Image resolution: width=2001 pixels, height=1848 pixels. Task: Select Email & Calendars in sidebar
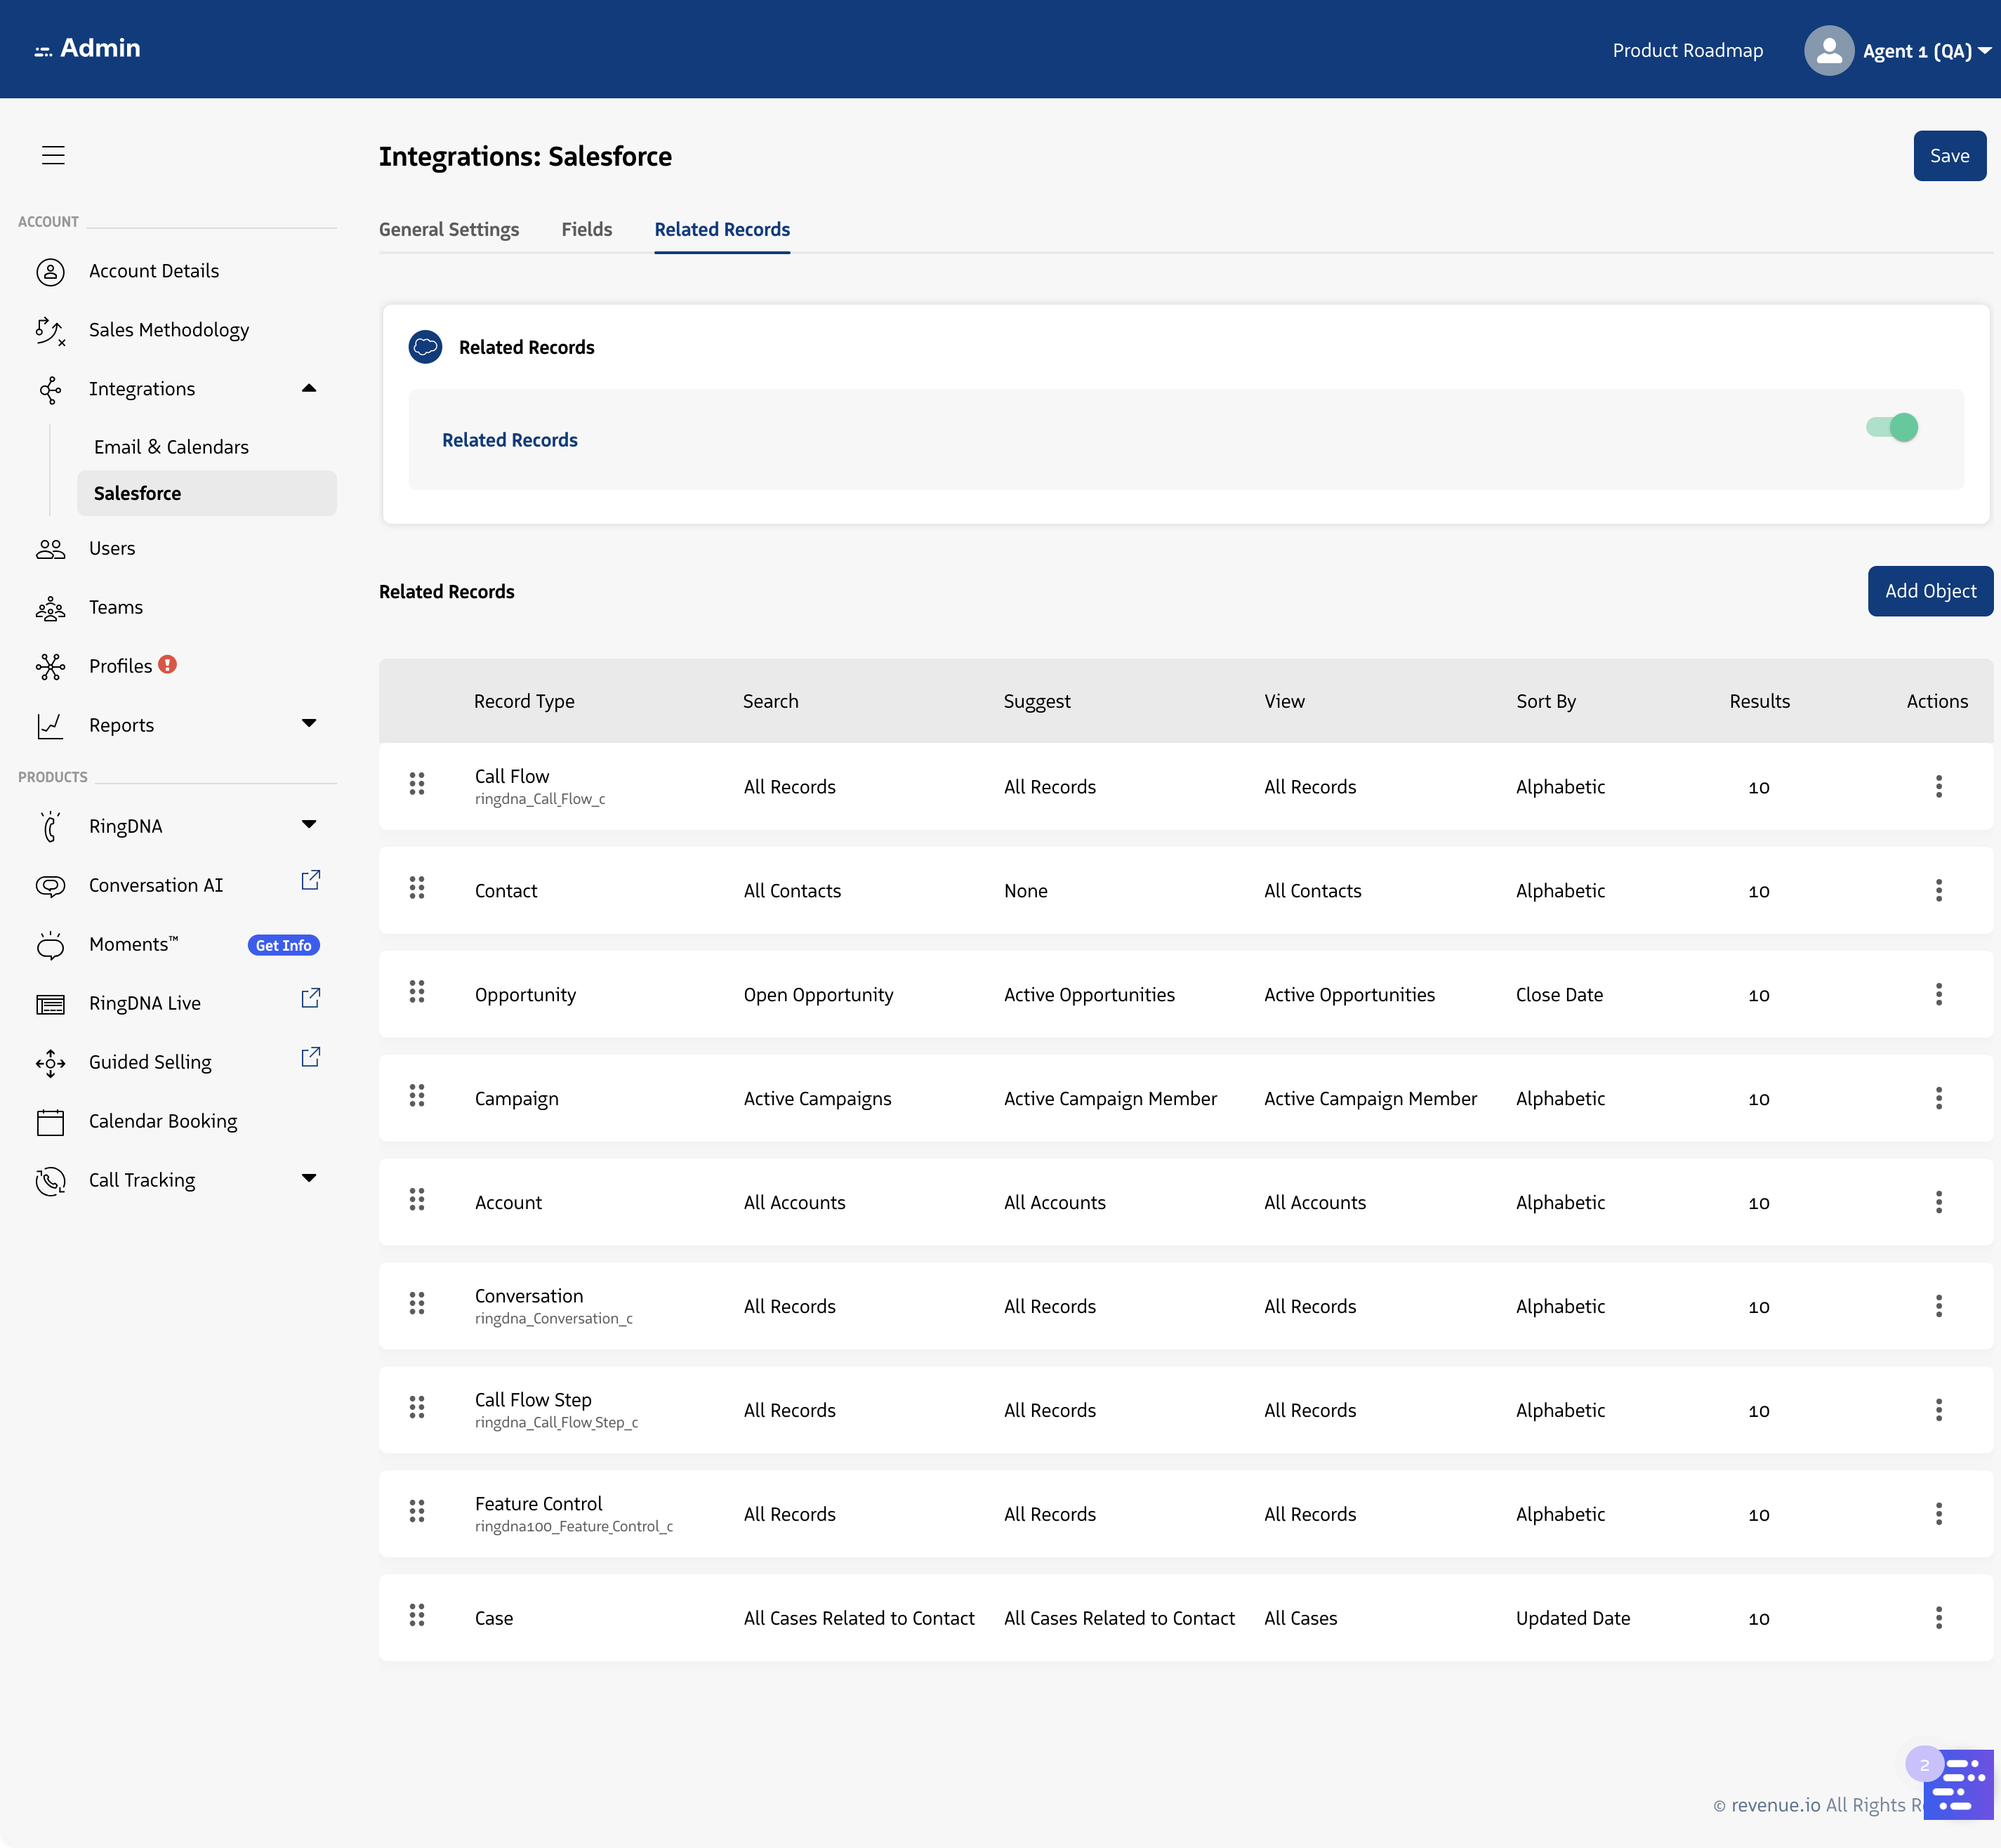(x=171, y=447)
